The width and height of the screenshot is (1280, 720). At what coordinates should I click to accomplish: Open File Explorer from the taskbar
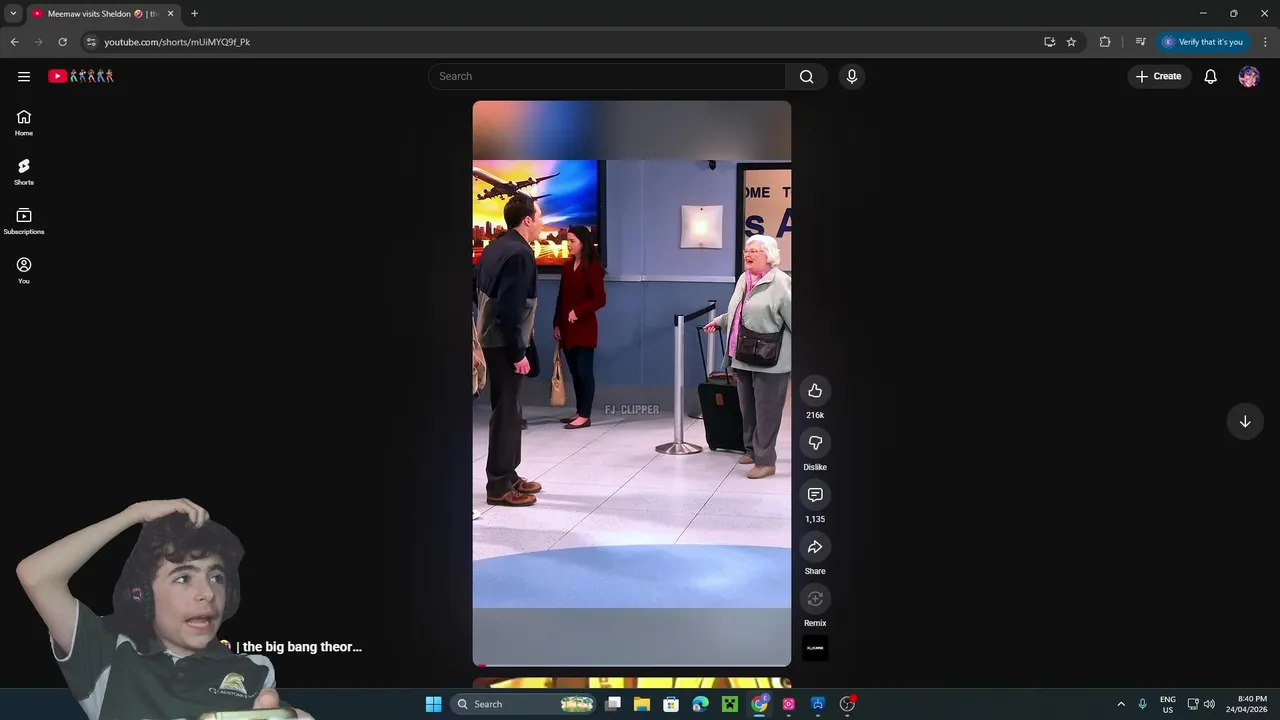(642, 704)
